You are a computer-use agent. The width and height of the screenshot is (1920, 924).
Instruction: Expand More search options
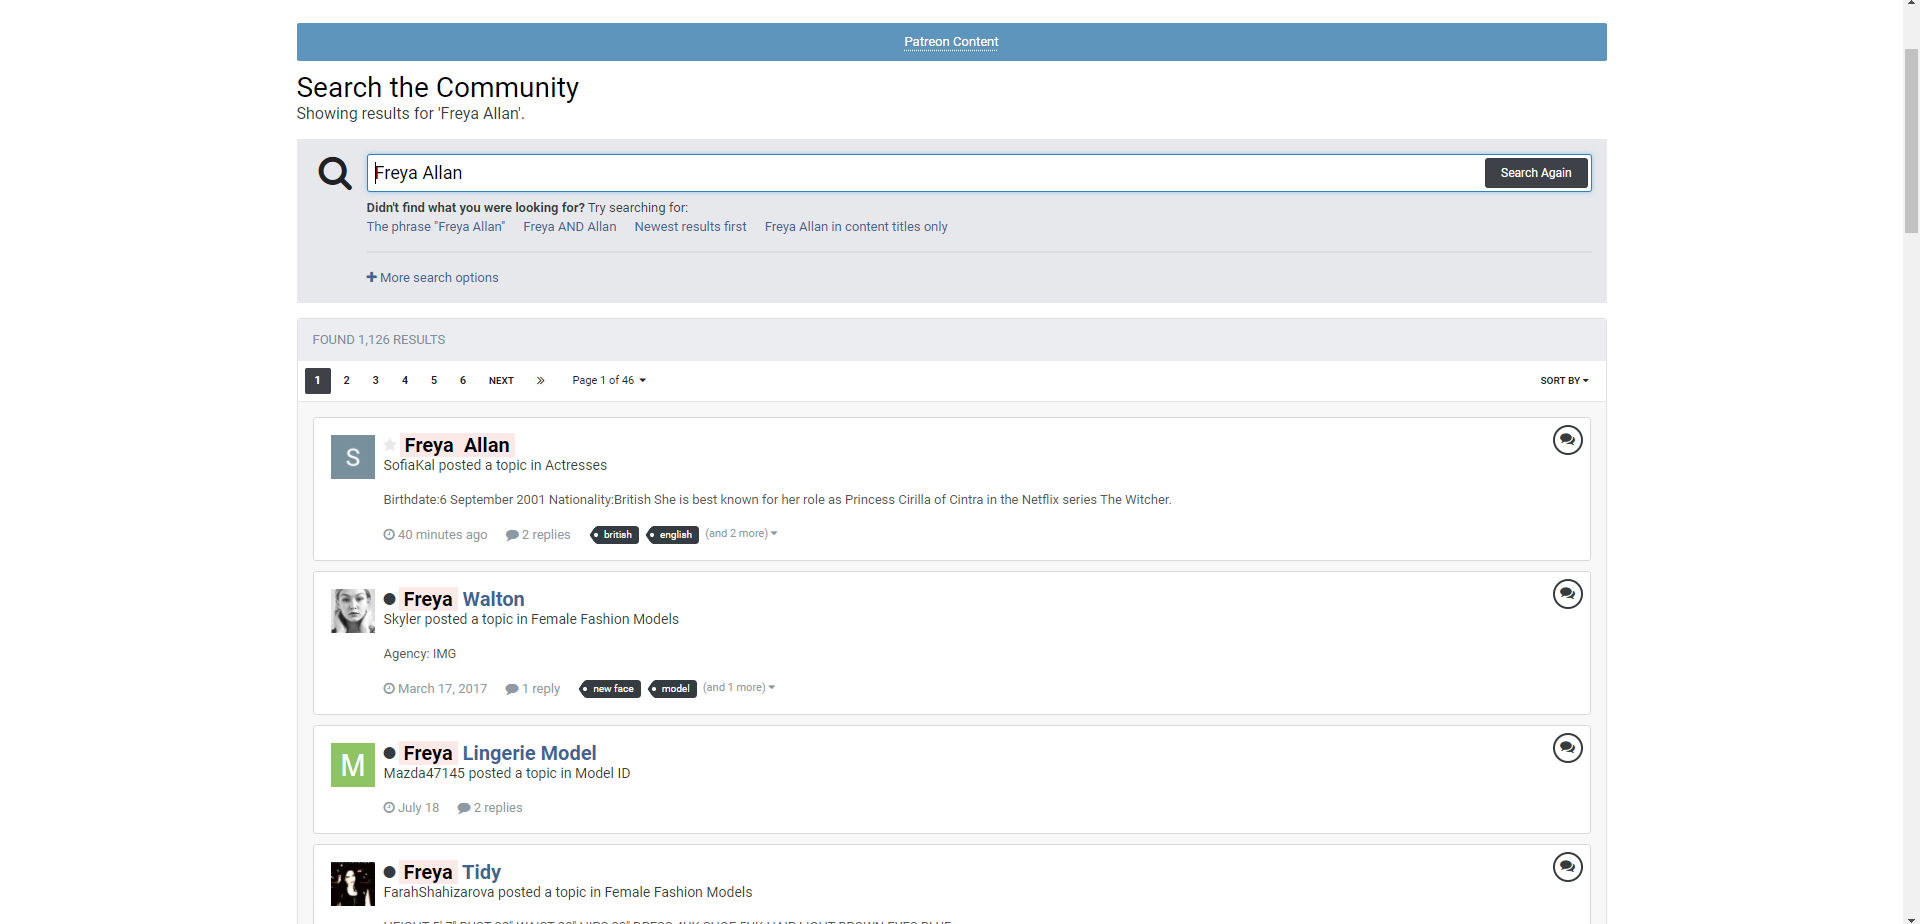[432, 278]
